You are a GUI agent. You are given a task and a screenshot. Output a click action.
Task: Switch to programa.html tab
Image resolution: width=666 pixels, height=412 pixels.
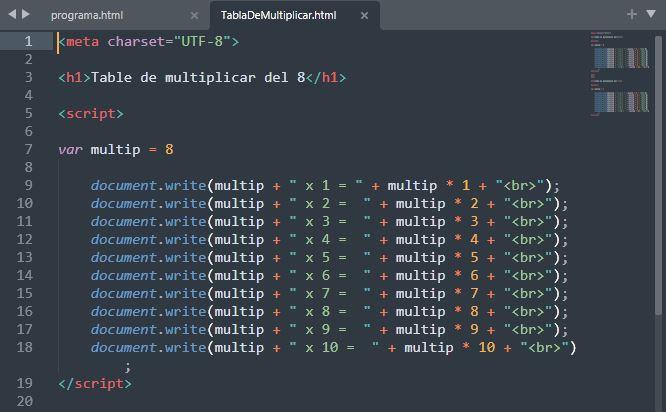[87, 15]
